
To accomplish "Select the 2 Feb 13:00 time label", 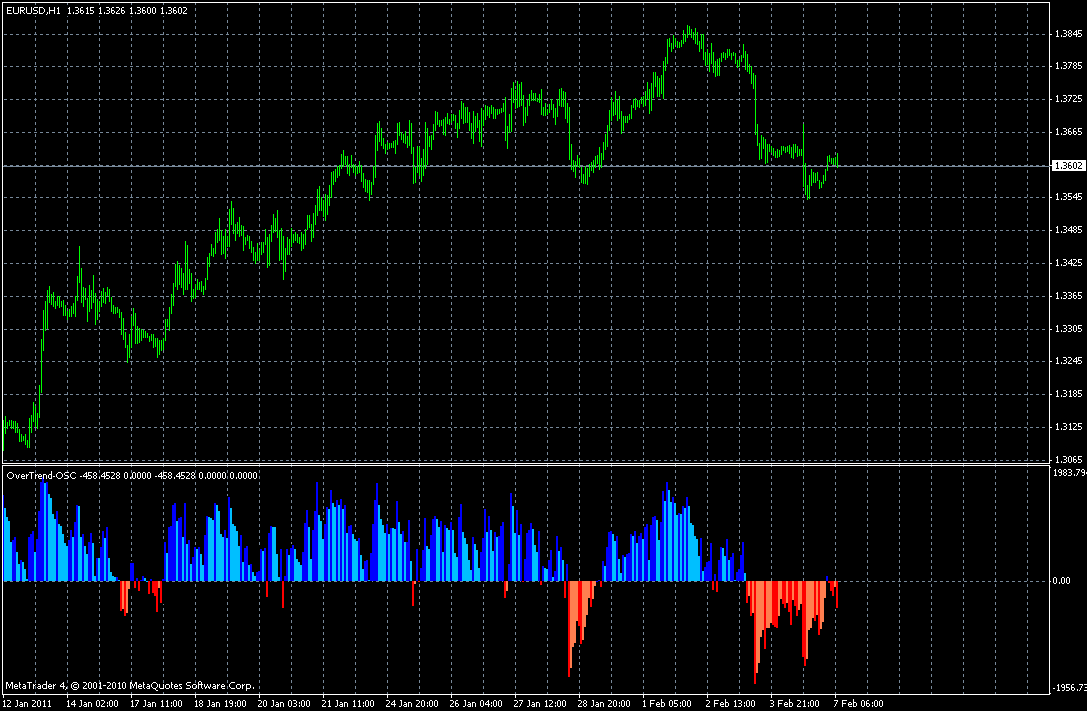I will pos(731,703).
